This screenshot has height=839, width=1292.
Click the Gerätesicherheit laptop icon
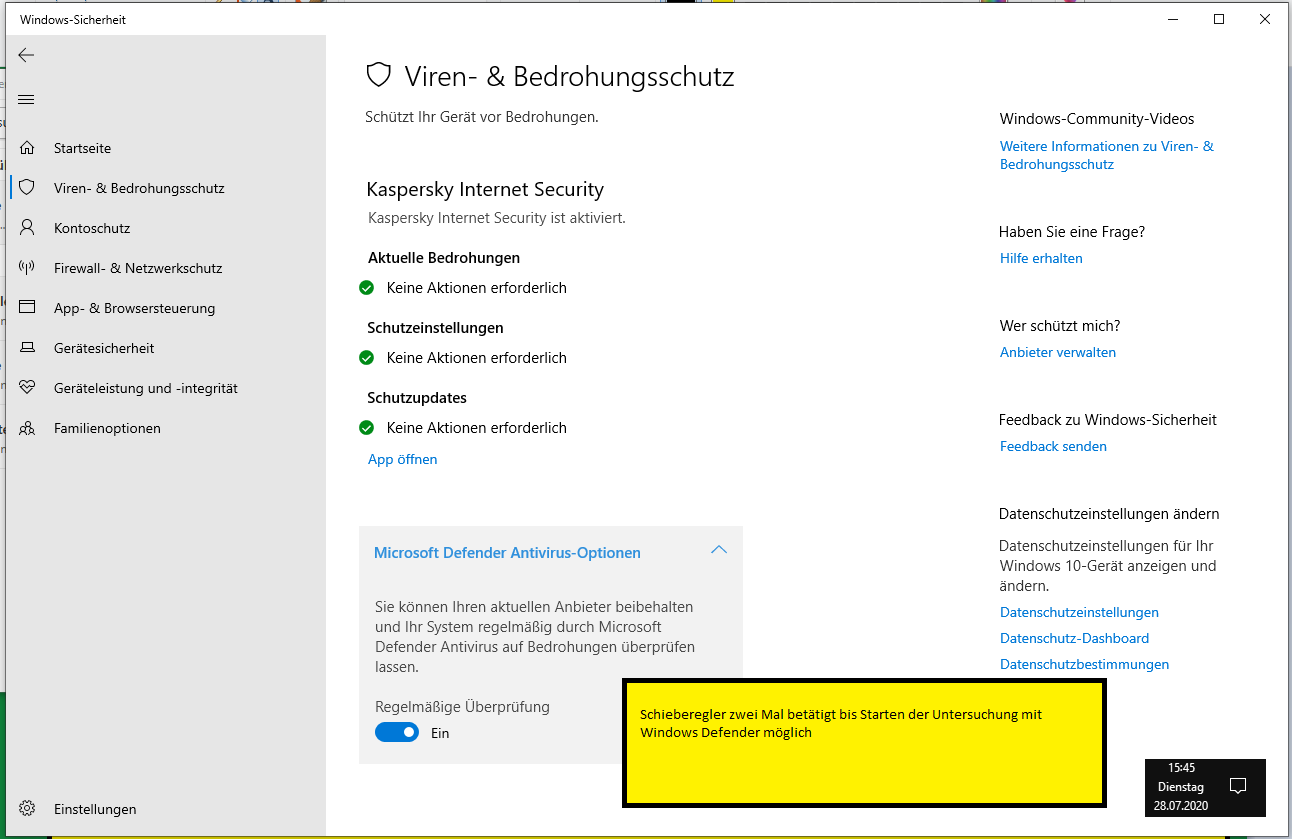click(27, 348)
